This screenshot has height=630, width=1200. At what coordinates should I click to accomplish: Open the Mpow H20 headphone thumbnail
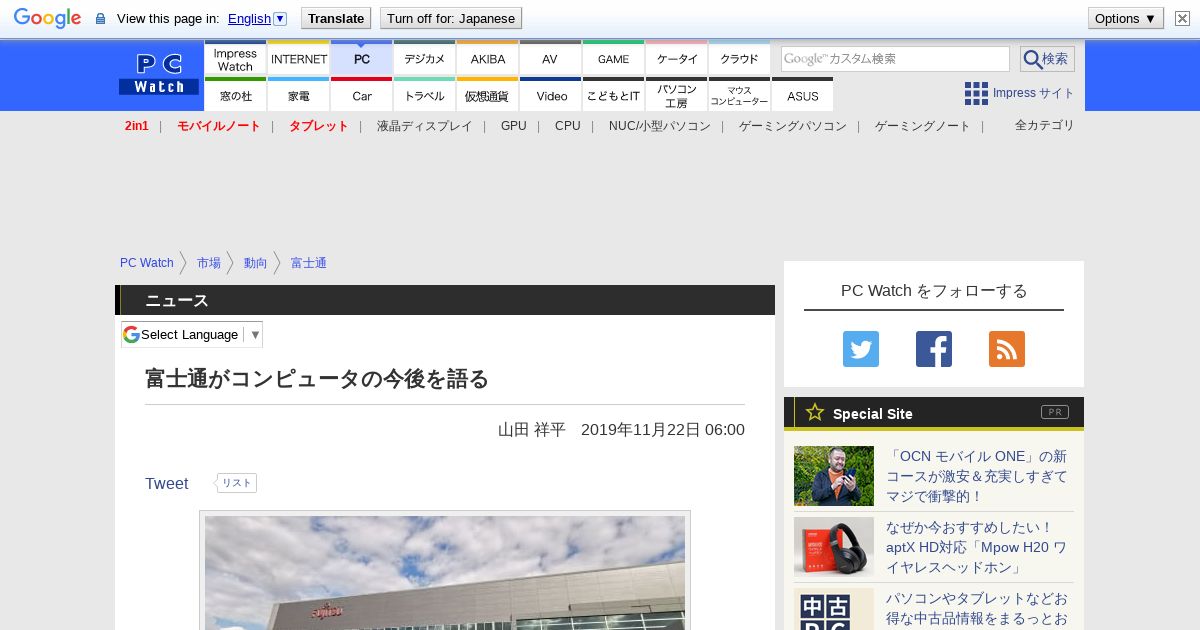point(834,547)
